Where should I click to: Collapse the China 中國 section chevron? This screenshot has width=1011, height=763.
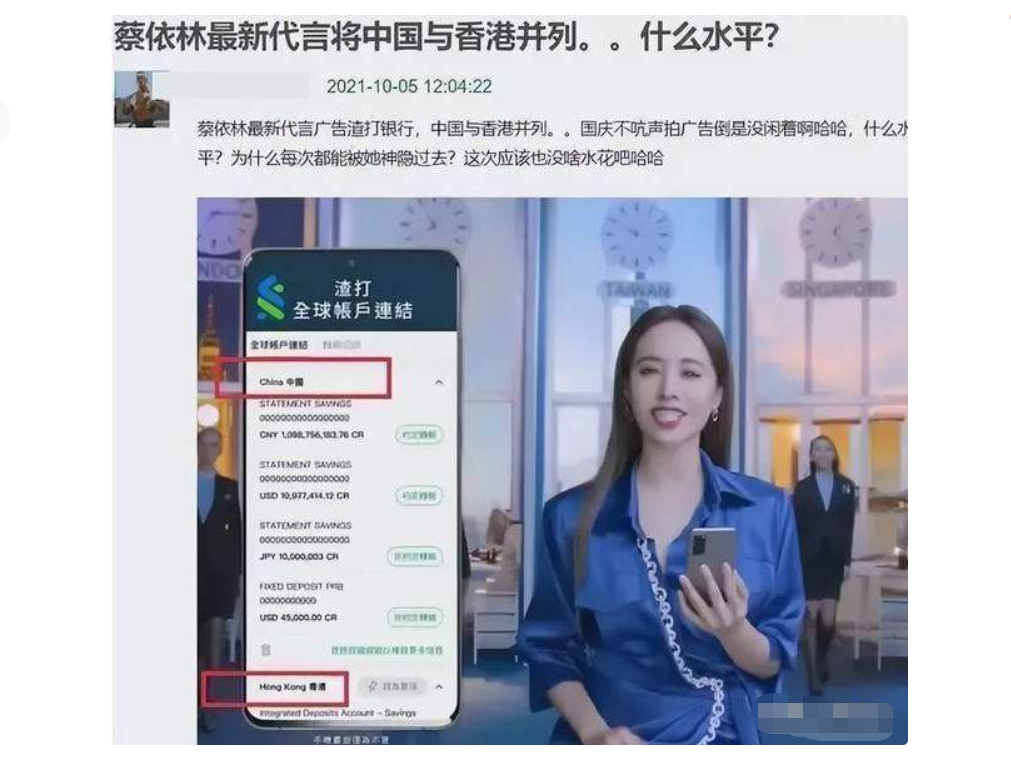point(439,382)
